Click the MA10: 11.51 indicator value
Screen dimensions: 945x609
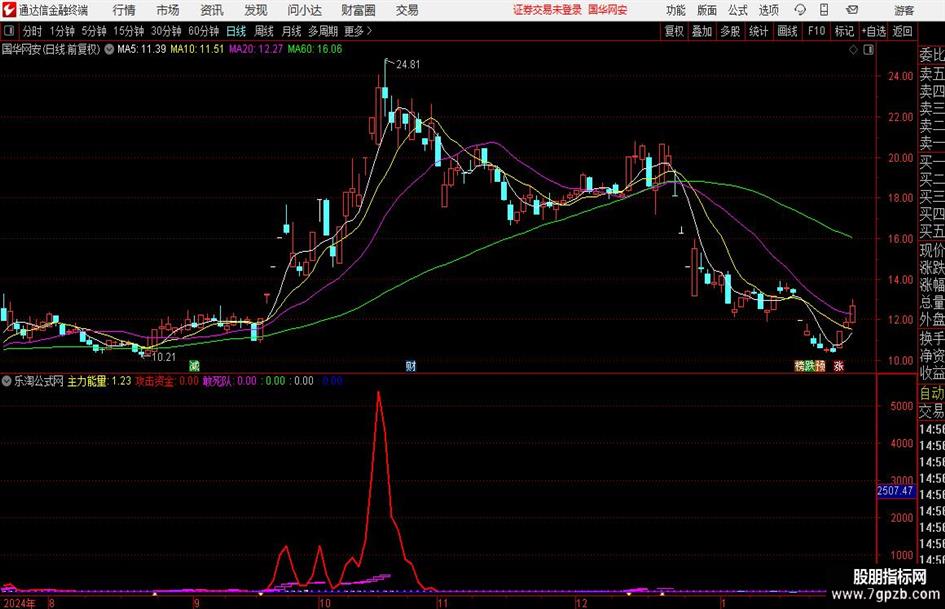coord(197,49)
